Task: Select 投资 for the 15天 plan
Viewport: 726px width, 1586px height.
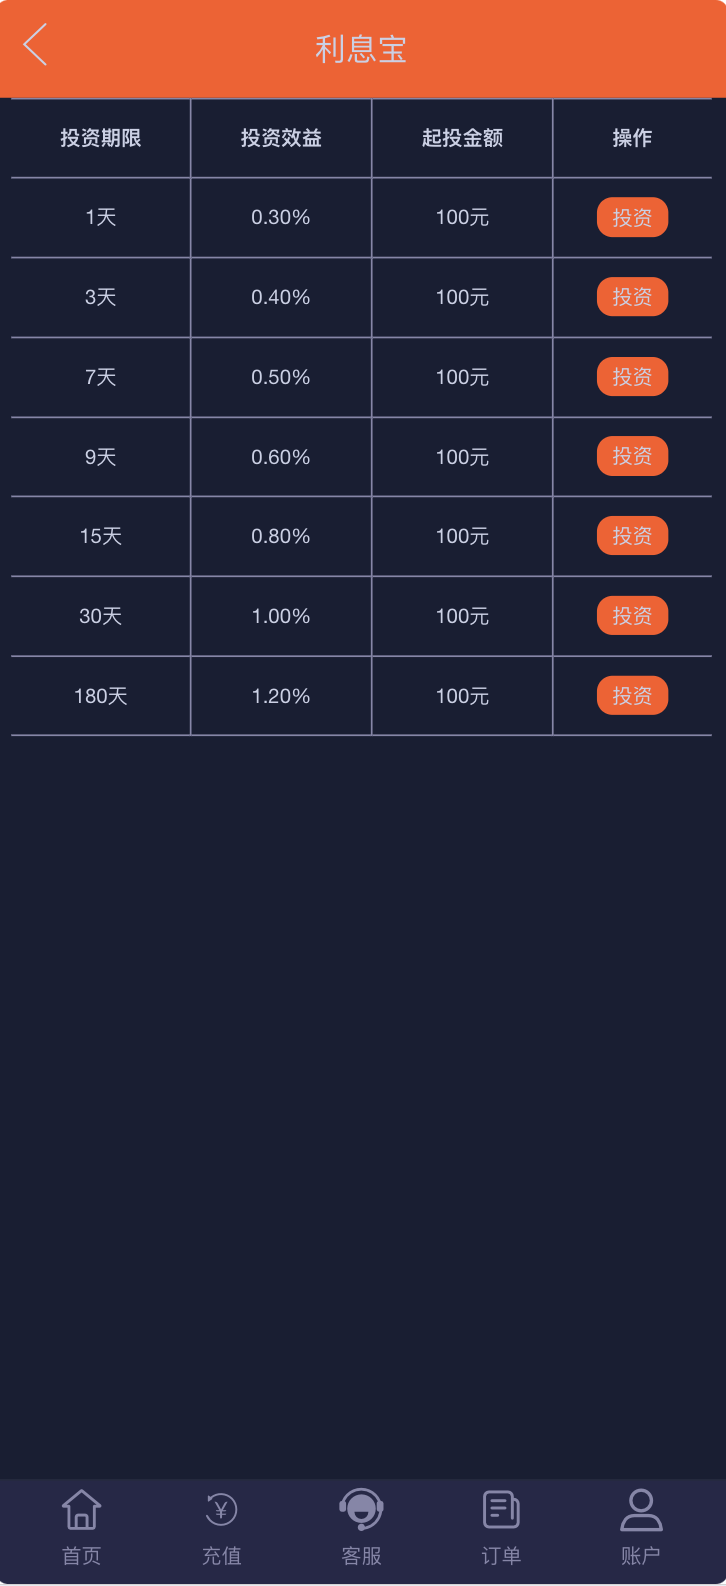Action: (632, 536)
